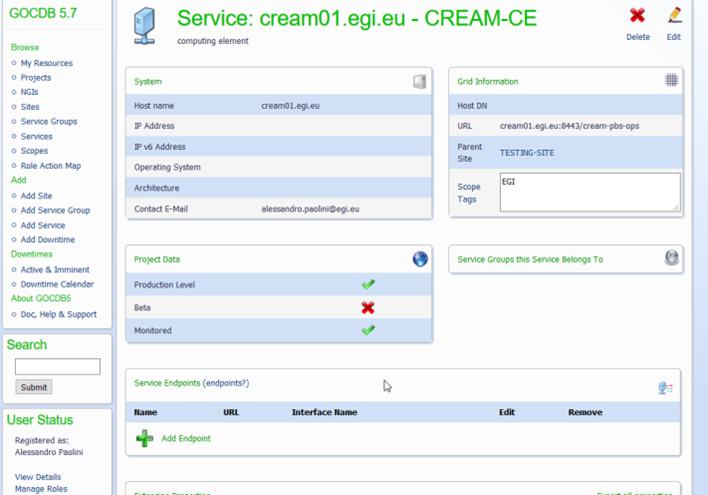The height and width of the screenshot is (495, 708).
Task: Click the red Delete cross icon
Action: (x=637, y=15)
